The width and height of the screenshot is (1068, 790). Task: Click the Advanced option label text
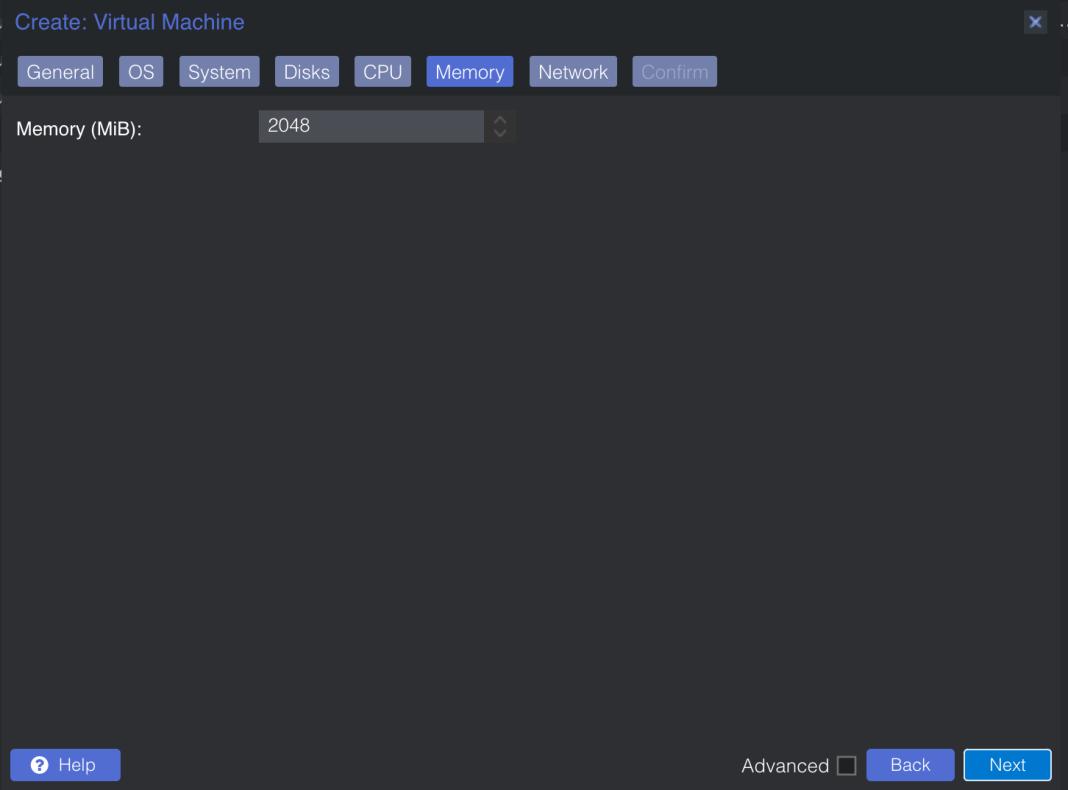tap(785, 766)
